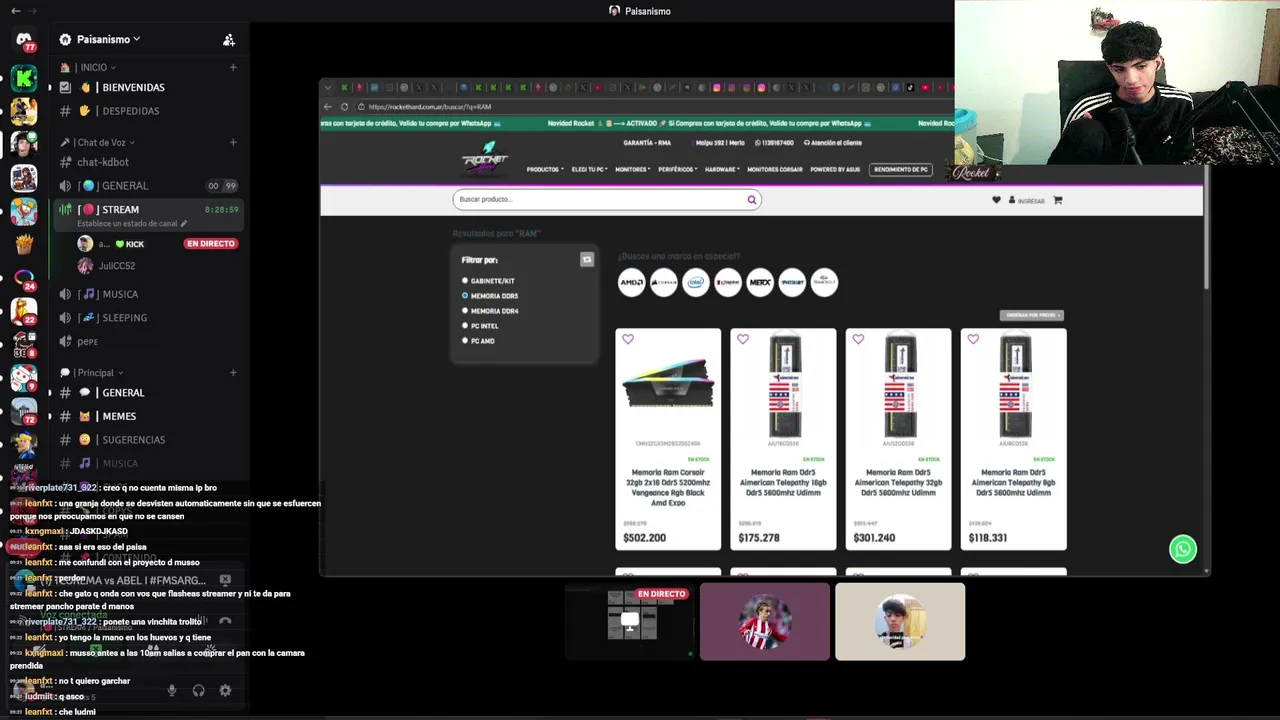Click the RENDIMIENTO DE PC button
Viewport: 1280px width, 720px height.
click(x=901, y=170)
